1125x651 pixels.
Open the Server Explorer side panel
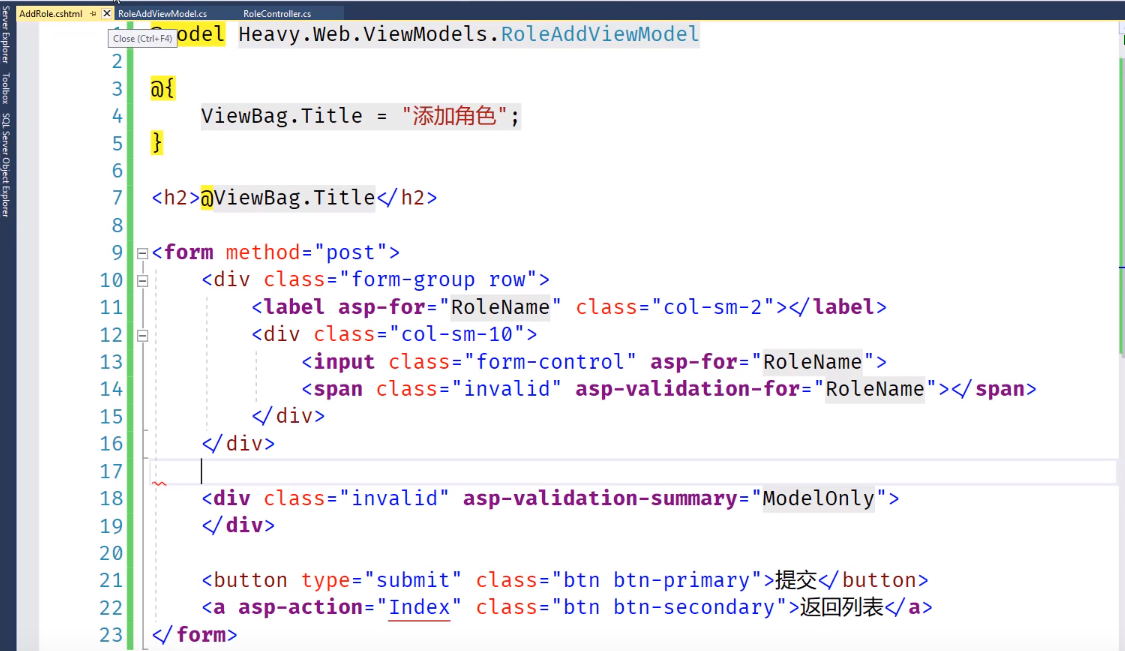coord(6,34)
